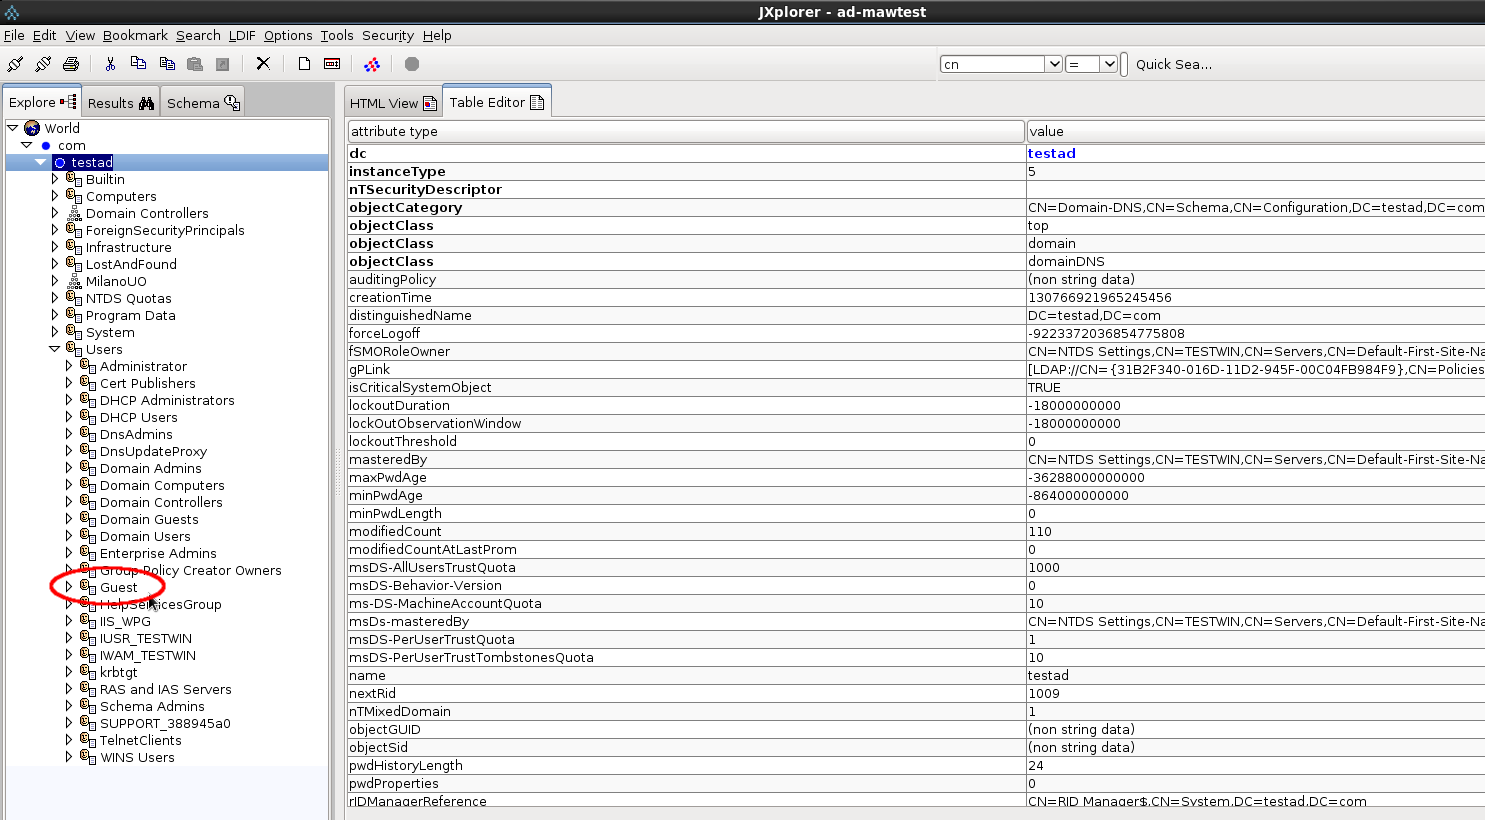Screen dimensions: 1485x820
Task: Click the System container icon
Action: coord(74,332)
